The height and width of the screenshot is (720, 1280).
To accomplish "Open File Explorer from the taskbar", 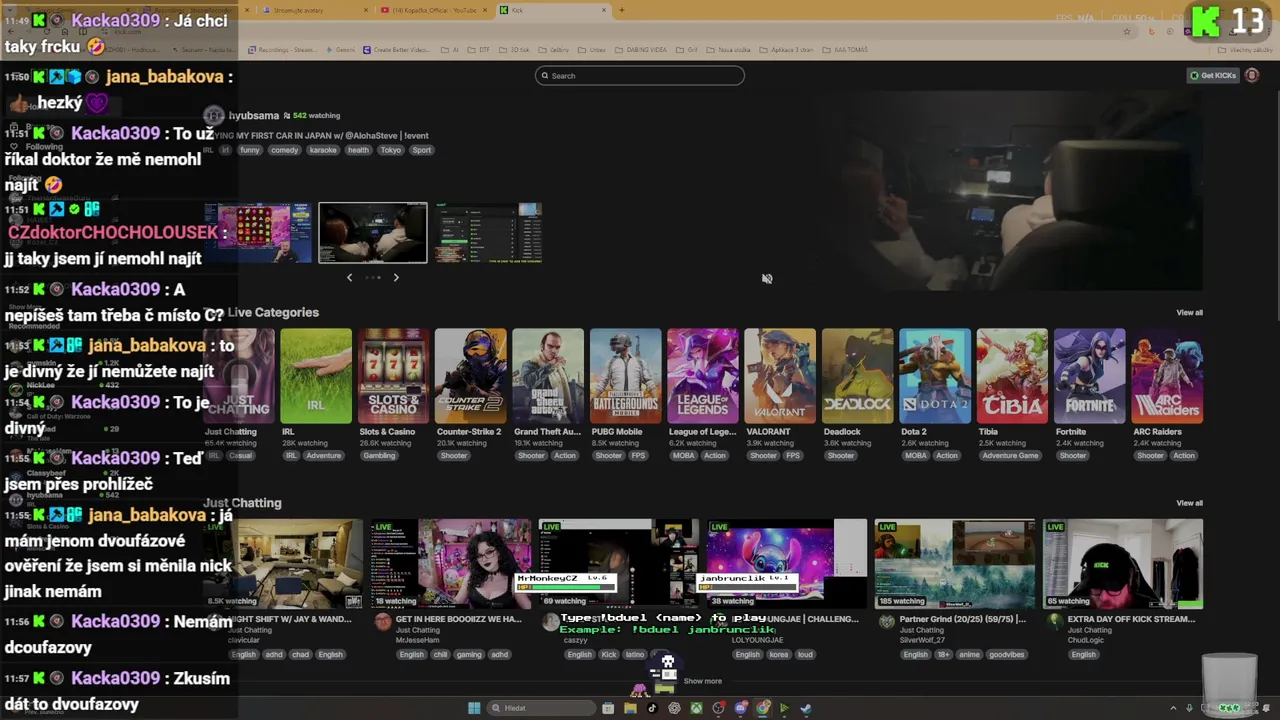I will pos(630,708).
